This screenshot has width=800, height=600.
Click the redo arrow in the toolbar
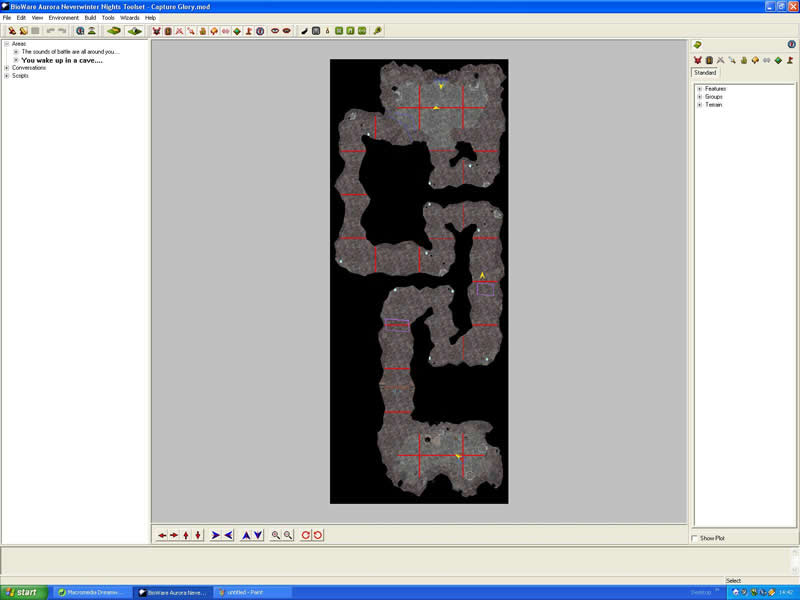tap(62, 31)
